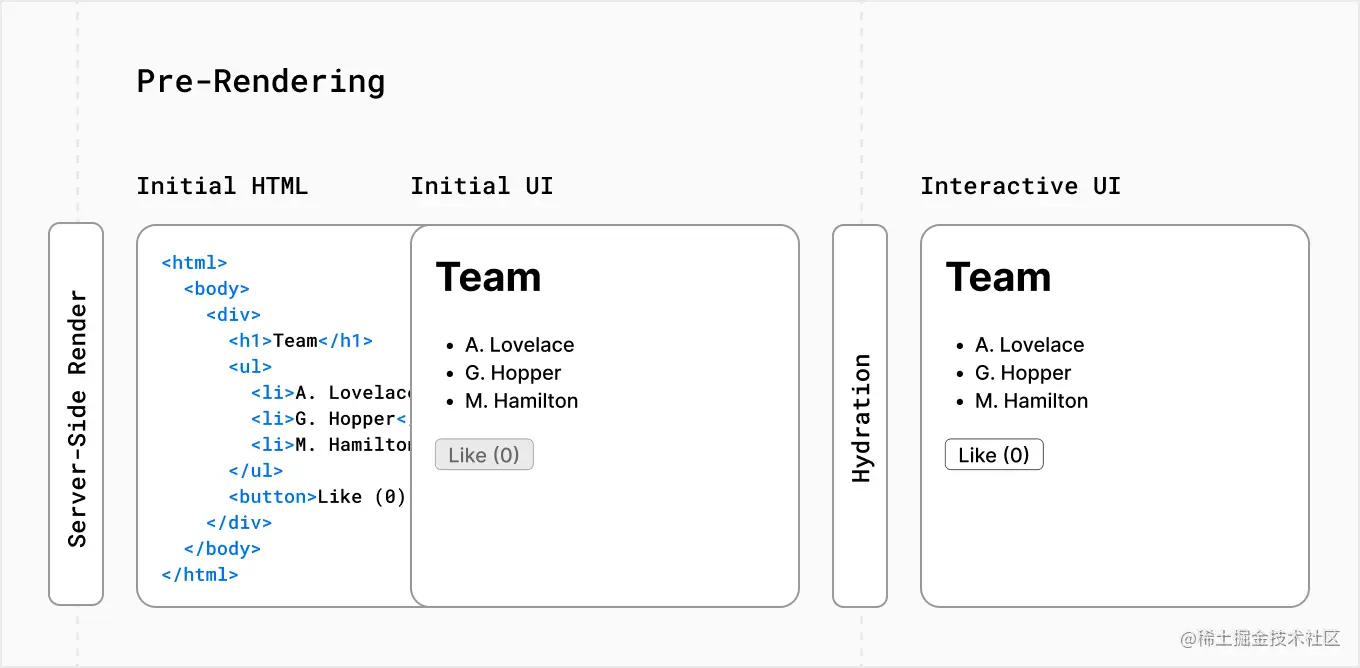Viewport: 1360px width, 668px height.
Task: Click the enabled Like (0) button in Interactive UI
Action: click(994, 455)
